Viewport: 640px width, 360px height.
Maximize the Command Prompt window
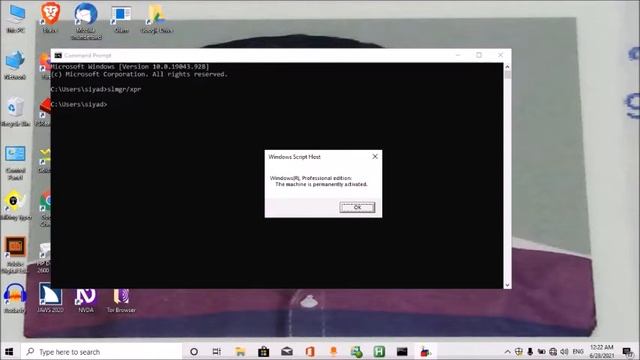[479, 55]
